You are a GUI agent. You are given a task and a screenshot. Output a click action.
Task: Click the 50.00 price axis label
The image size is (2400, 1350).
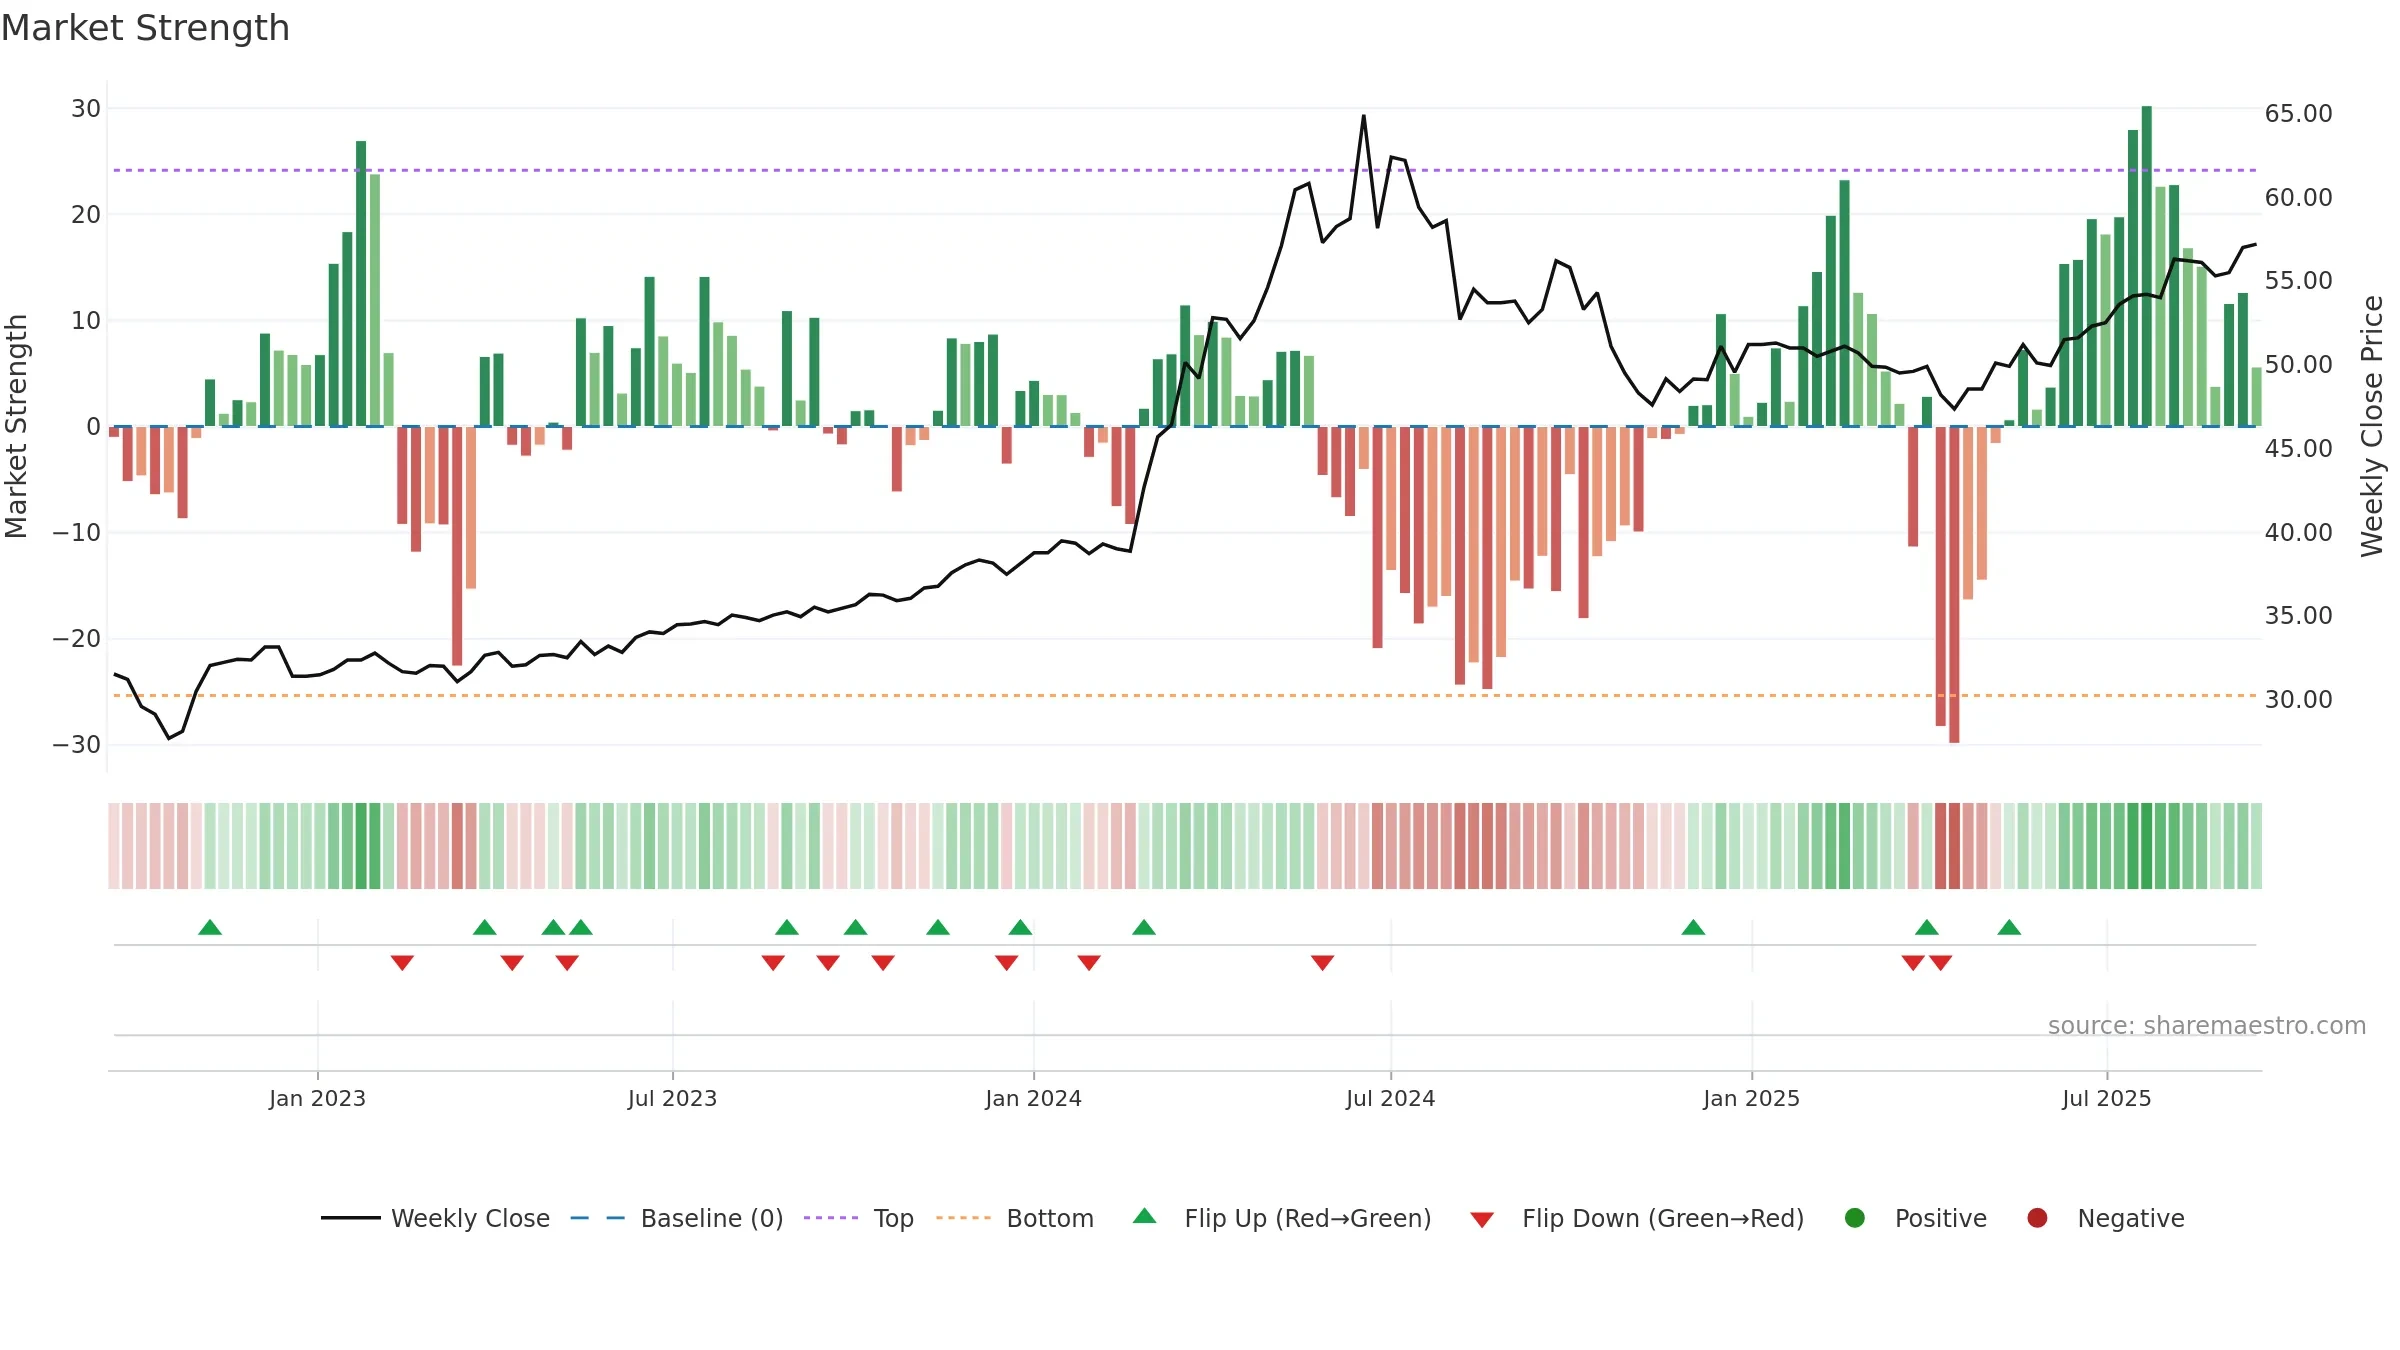coord(2298,364)
